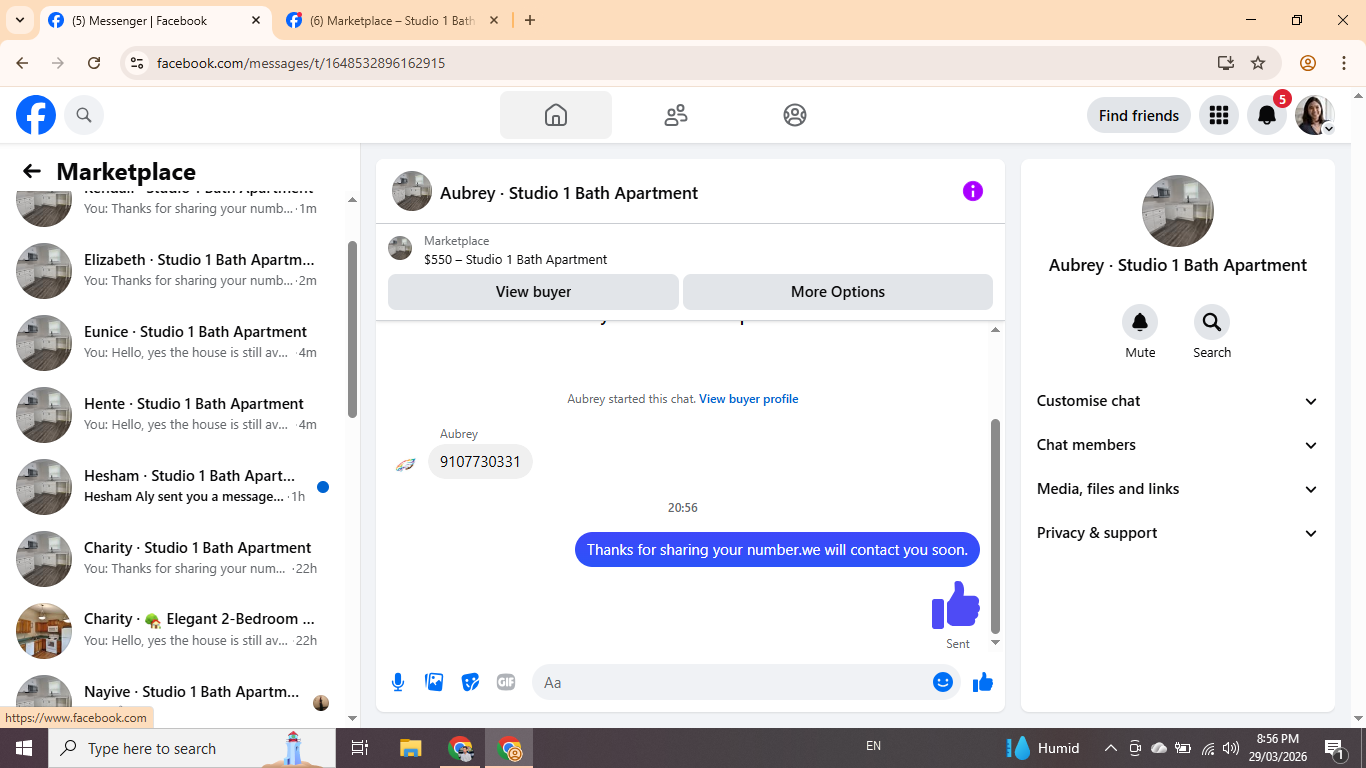The image size is (1366, 768).
Task: Click the 9107730331 message bubble
Action: (x=480, y=462)
